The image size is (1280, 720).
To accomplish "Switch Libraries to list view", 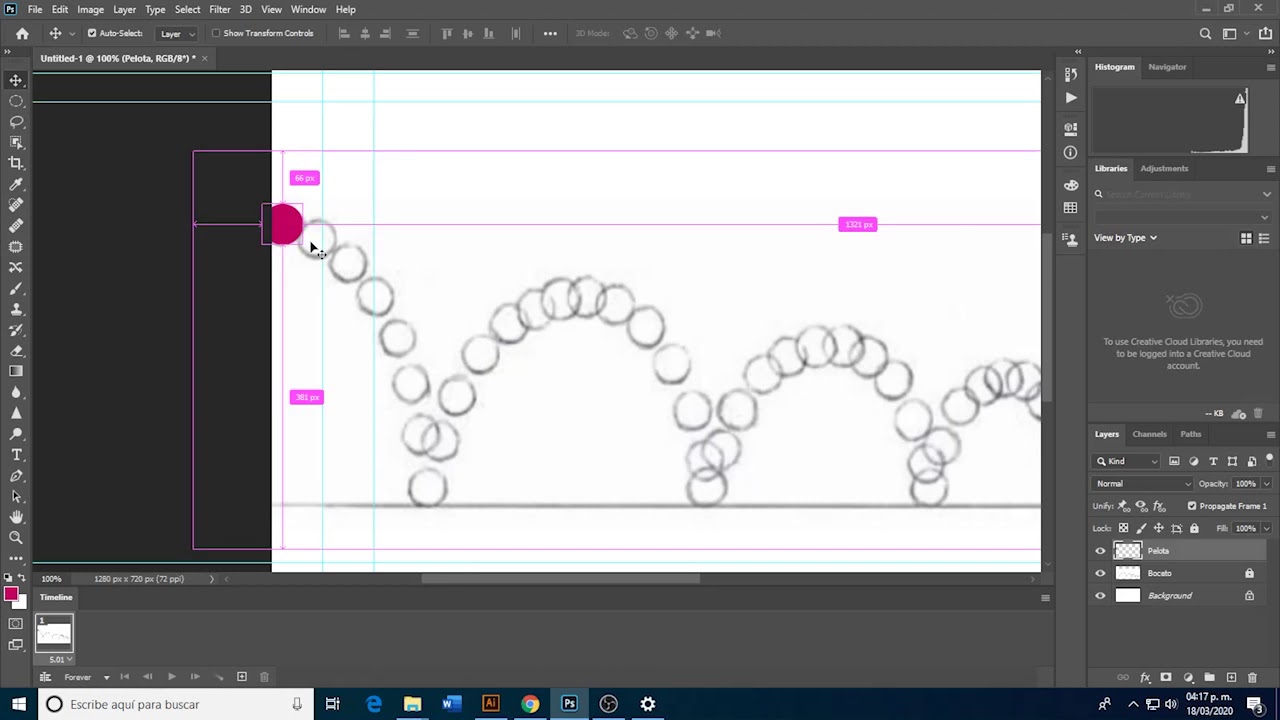I will 1264,238.
